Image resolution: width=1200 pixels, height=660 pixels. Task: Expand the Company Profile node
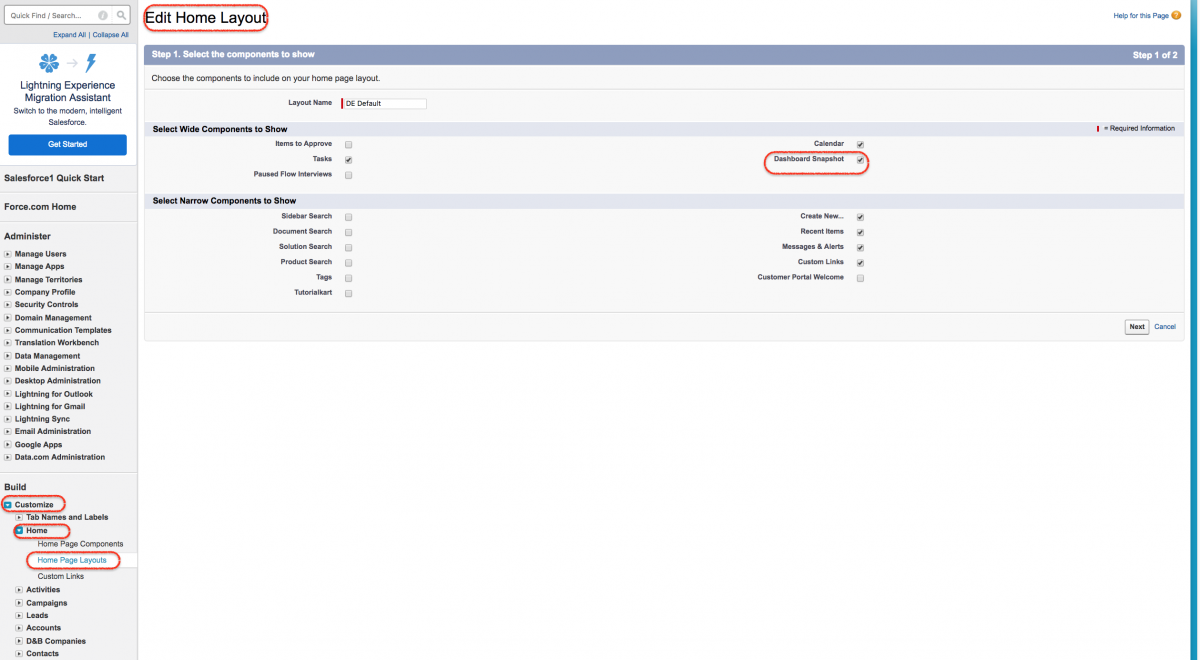(x=8, y=292)
